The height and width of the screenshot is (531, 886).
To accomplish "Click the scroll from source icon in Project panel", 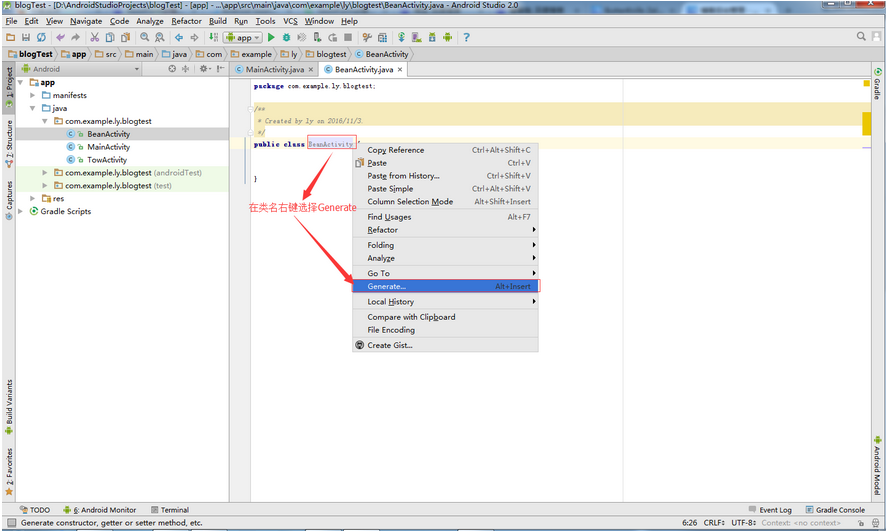I will coord(172,69).
